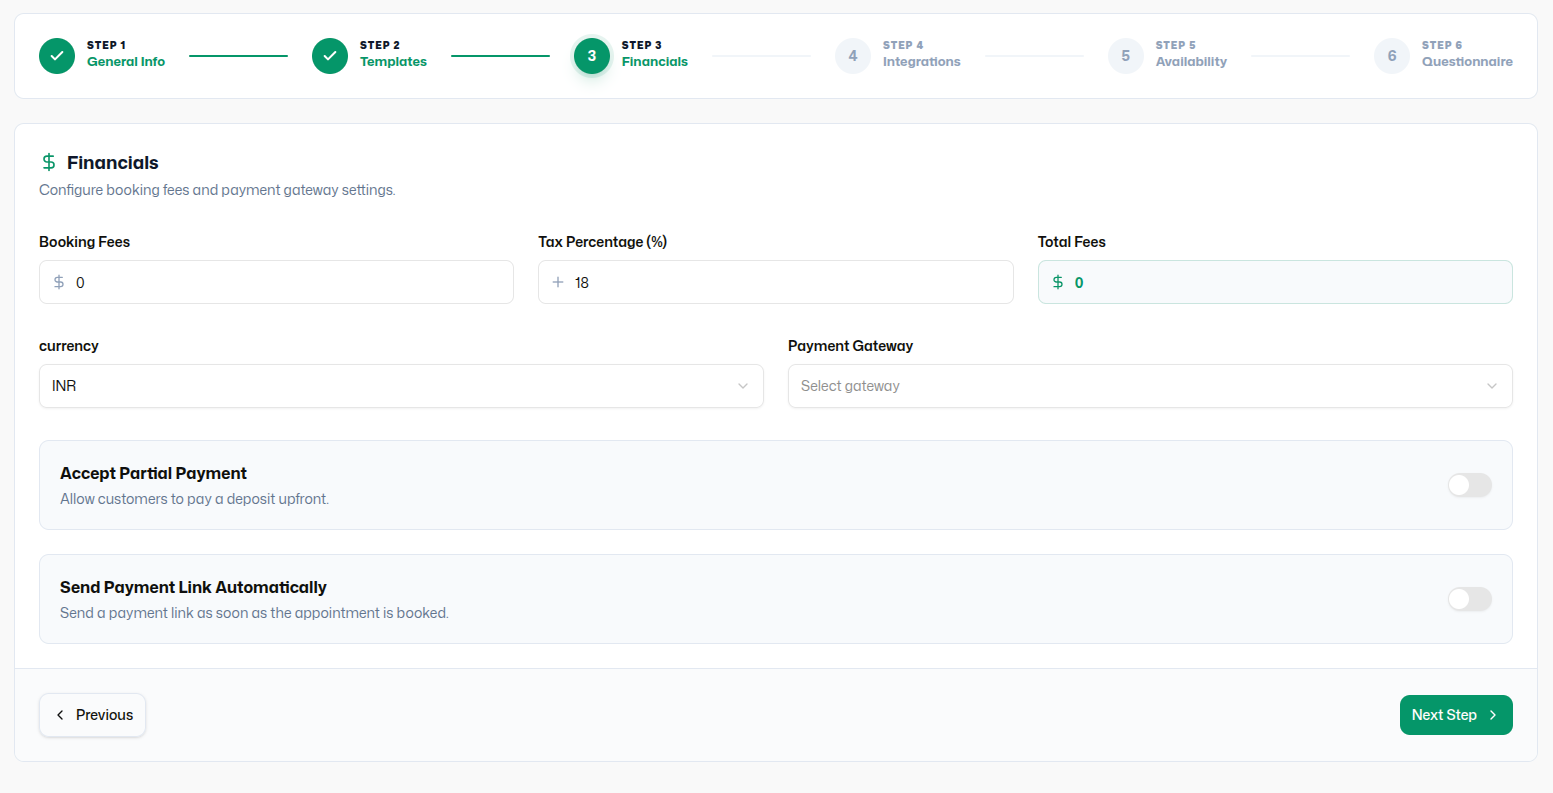Click the Payment Gateway dropdown chevron
Screen dimensions: 1553x793
1492,386
